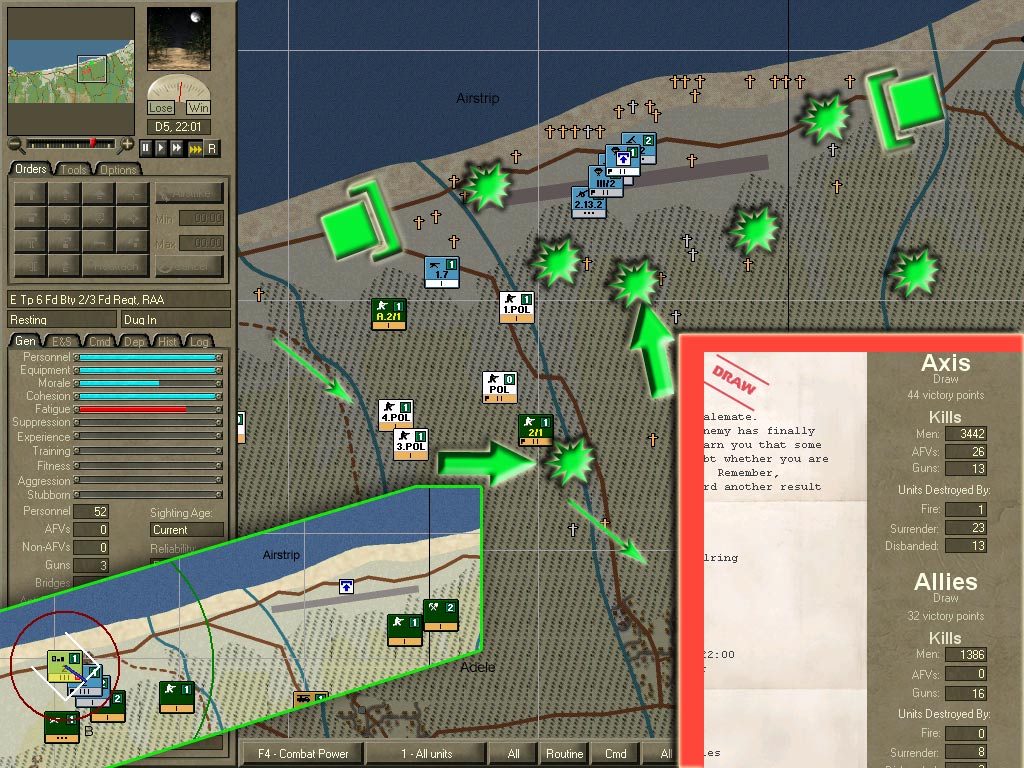The image size is (1024, 768).
Task: Open the Options tab
Action: [x=118, y=169]
